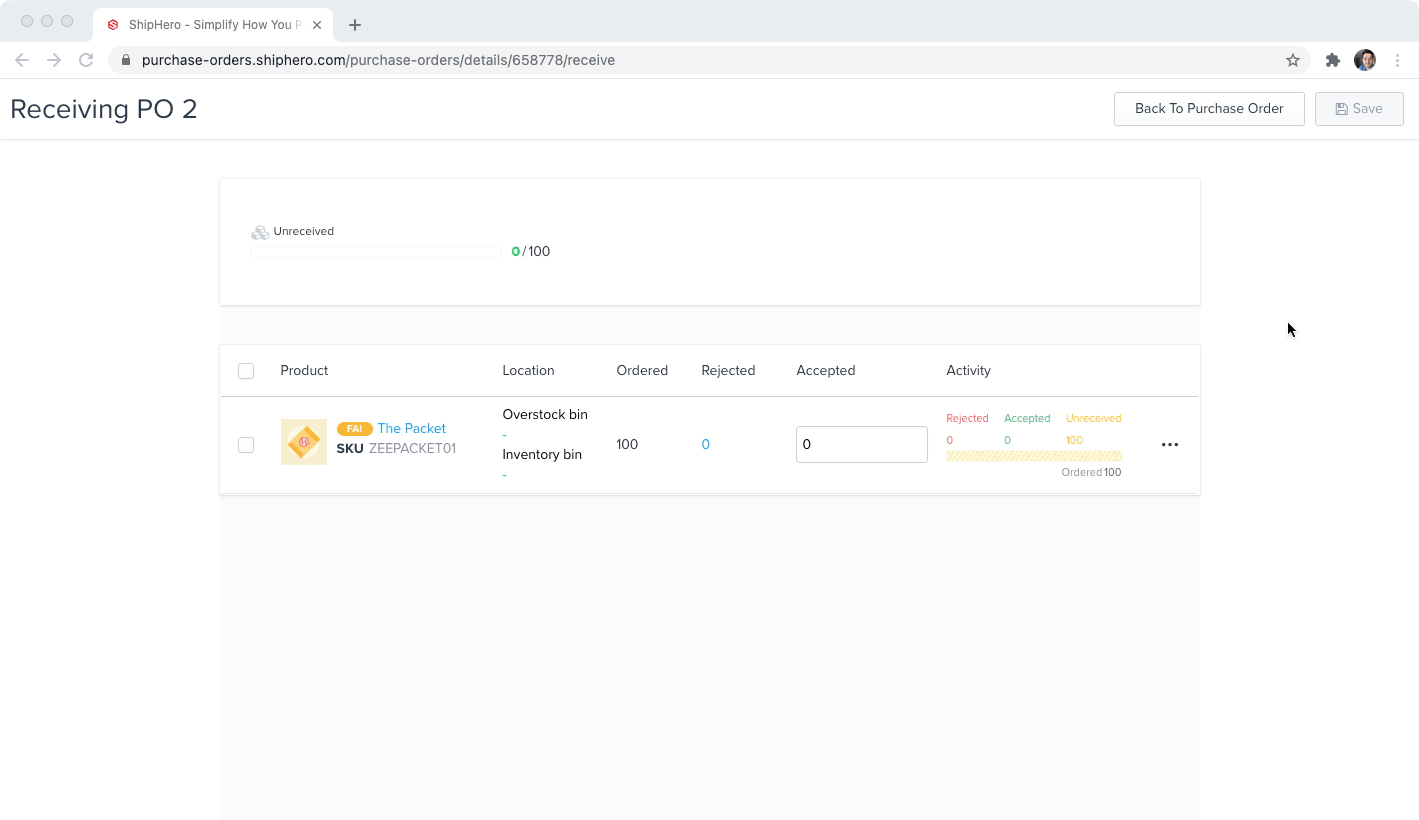Click the Ordered column header

click(x=642, y=370)
